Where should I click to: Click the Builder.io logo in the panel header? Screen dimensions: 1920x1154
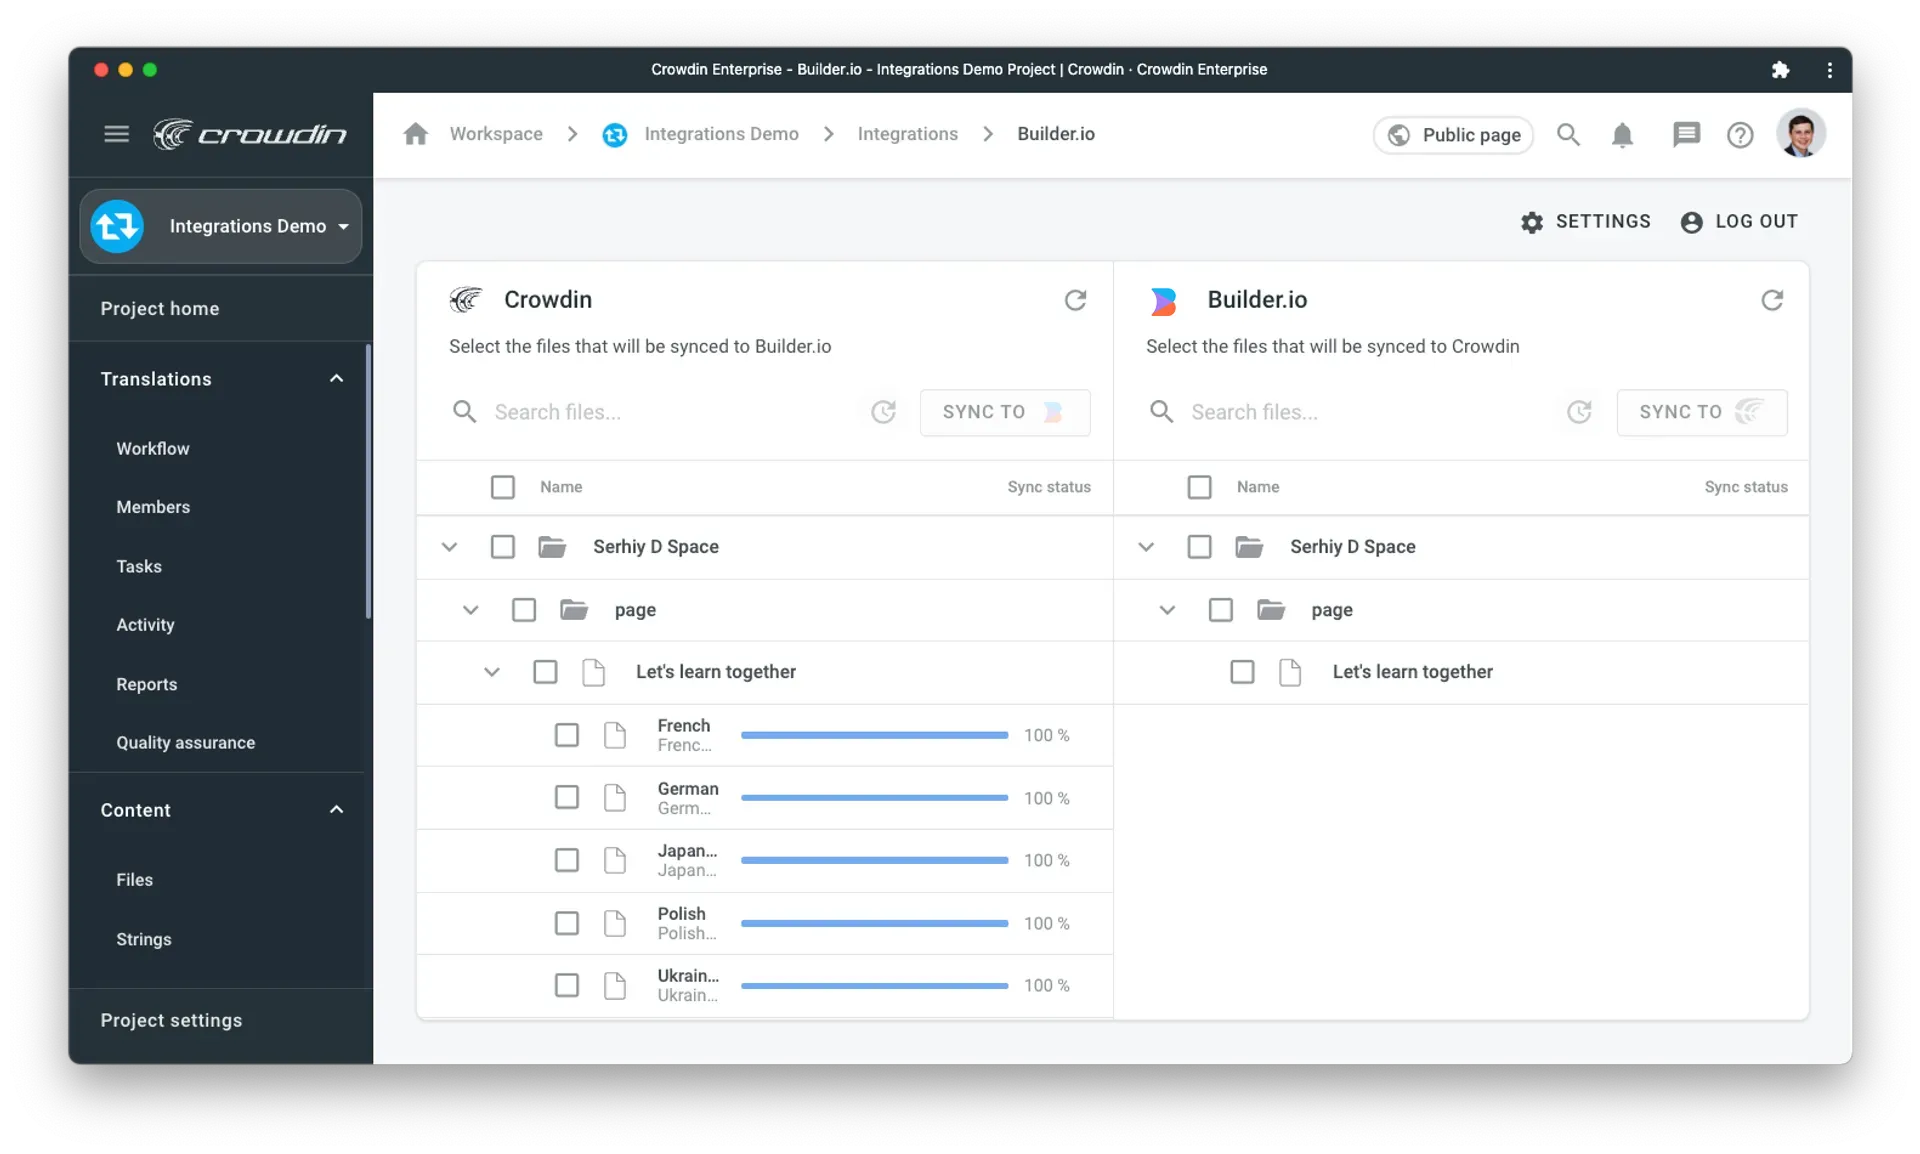(1163, 300)
